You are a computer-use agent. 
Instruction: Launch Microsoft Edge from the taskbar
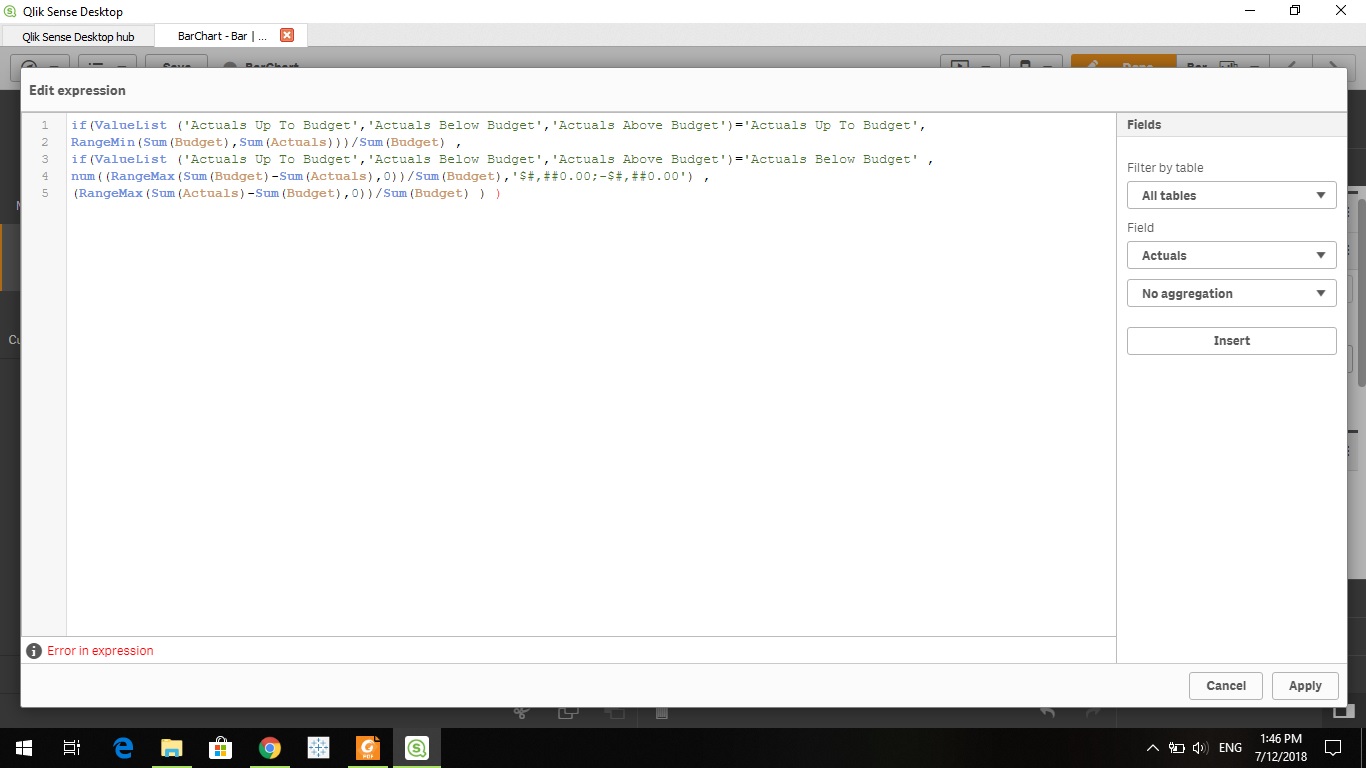(123, 748)
